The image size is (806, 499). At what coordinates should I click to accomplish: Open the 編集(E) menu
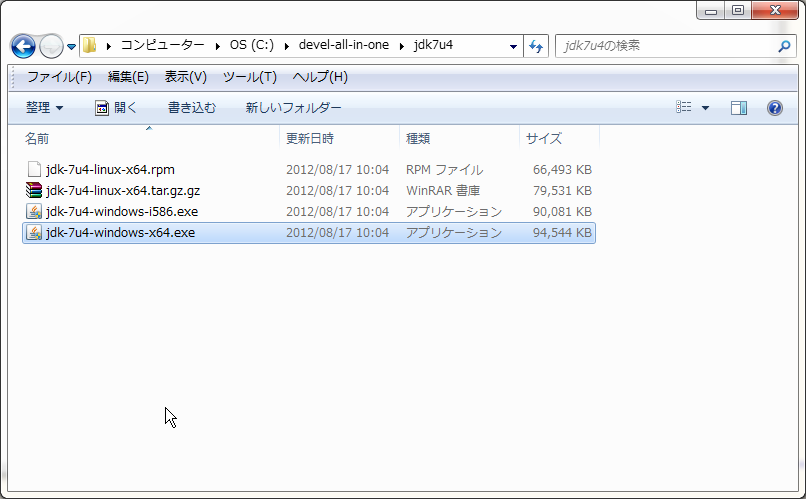(x=128, y=77)
